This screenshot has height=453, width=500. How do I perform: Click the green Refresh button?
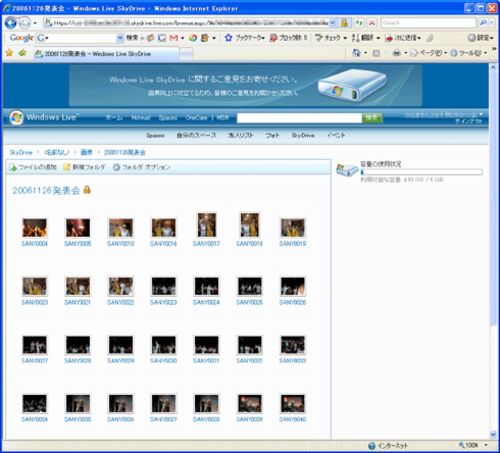pyautogui.click(x=359, y=23)
